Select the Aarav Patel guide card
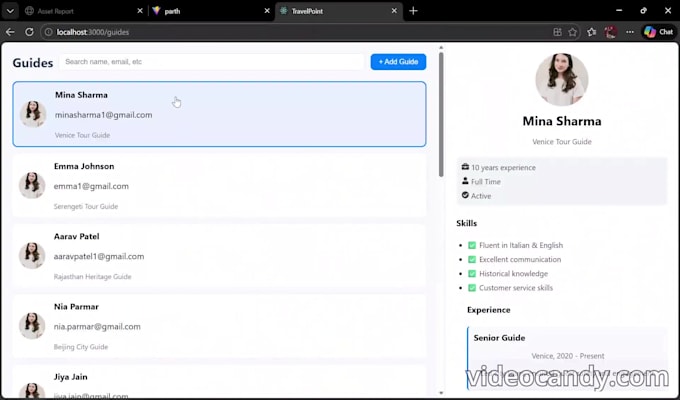 click(219, 256)
